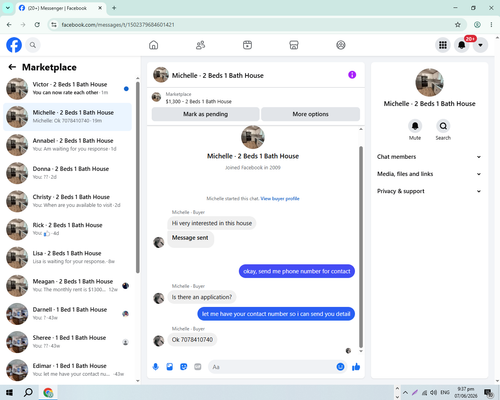Search in conversation icon
This screenshot has width=500, height=400.
(x=443, y=126)
